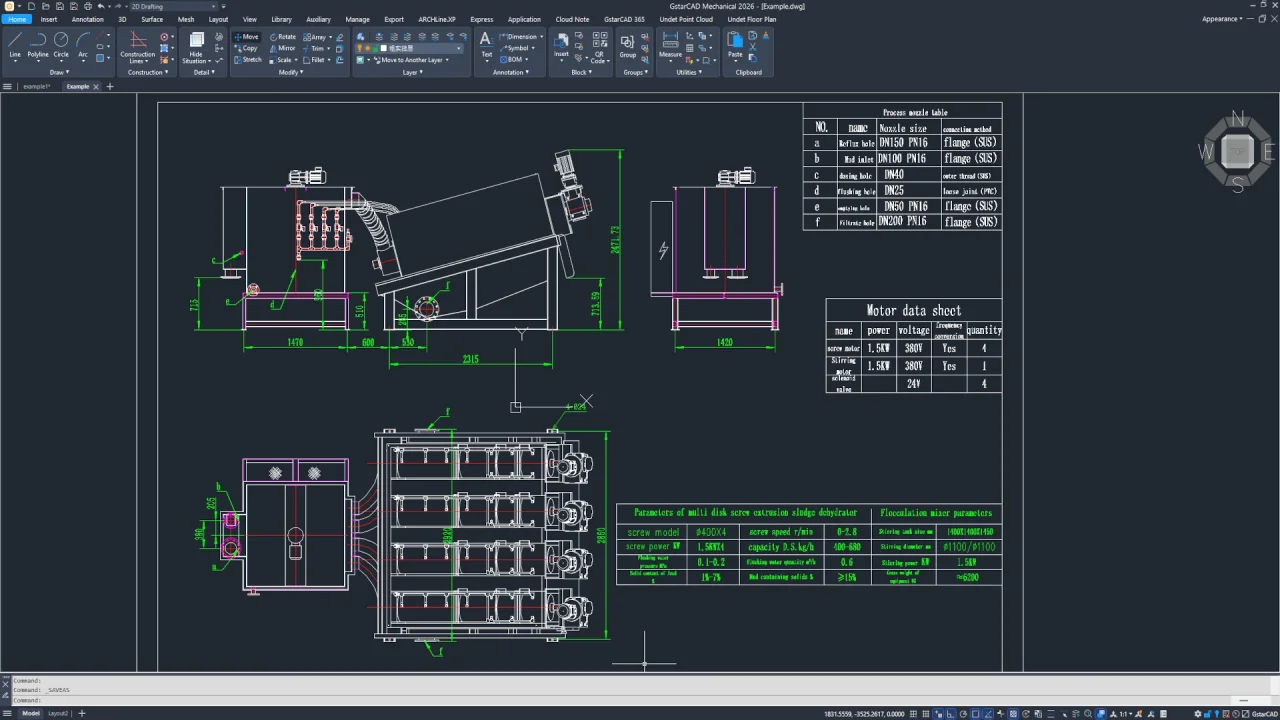Image resolution: width=1280 pixels, height=720 pixels.
Task: Click the Measure utility tool
Action: 670,44
